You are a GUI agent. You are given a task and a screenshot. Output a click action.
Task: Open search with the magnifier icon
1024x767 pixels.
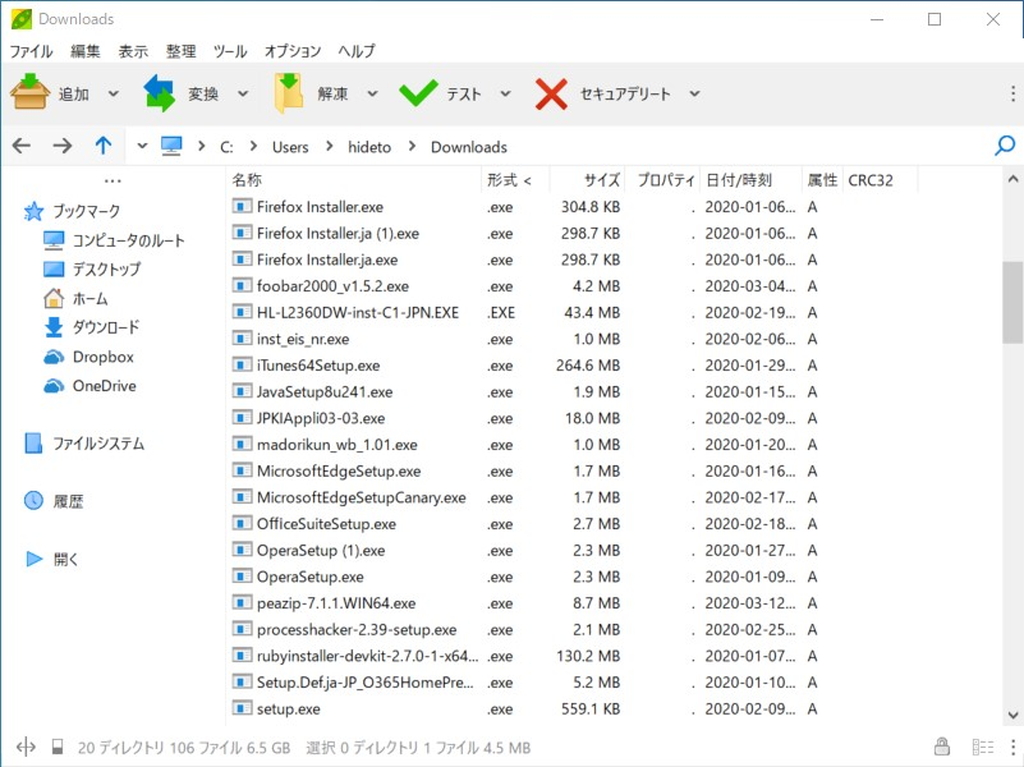(1003, 145)
